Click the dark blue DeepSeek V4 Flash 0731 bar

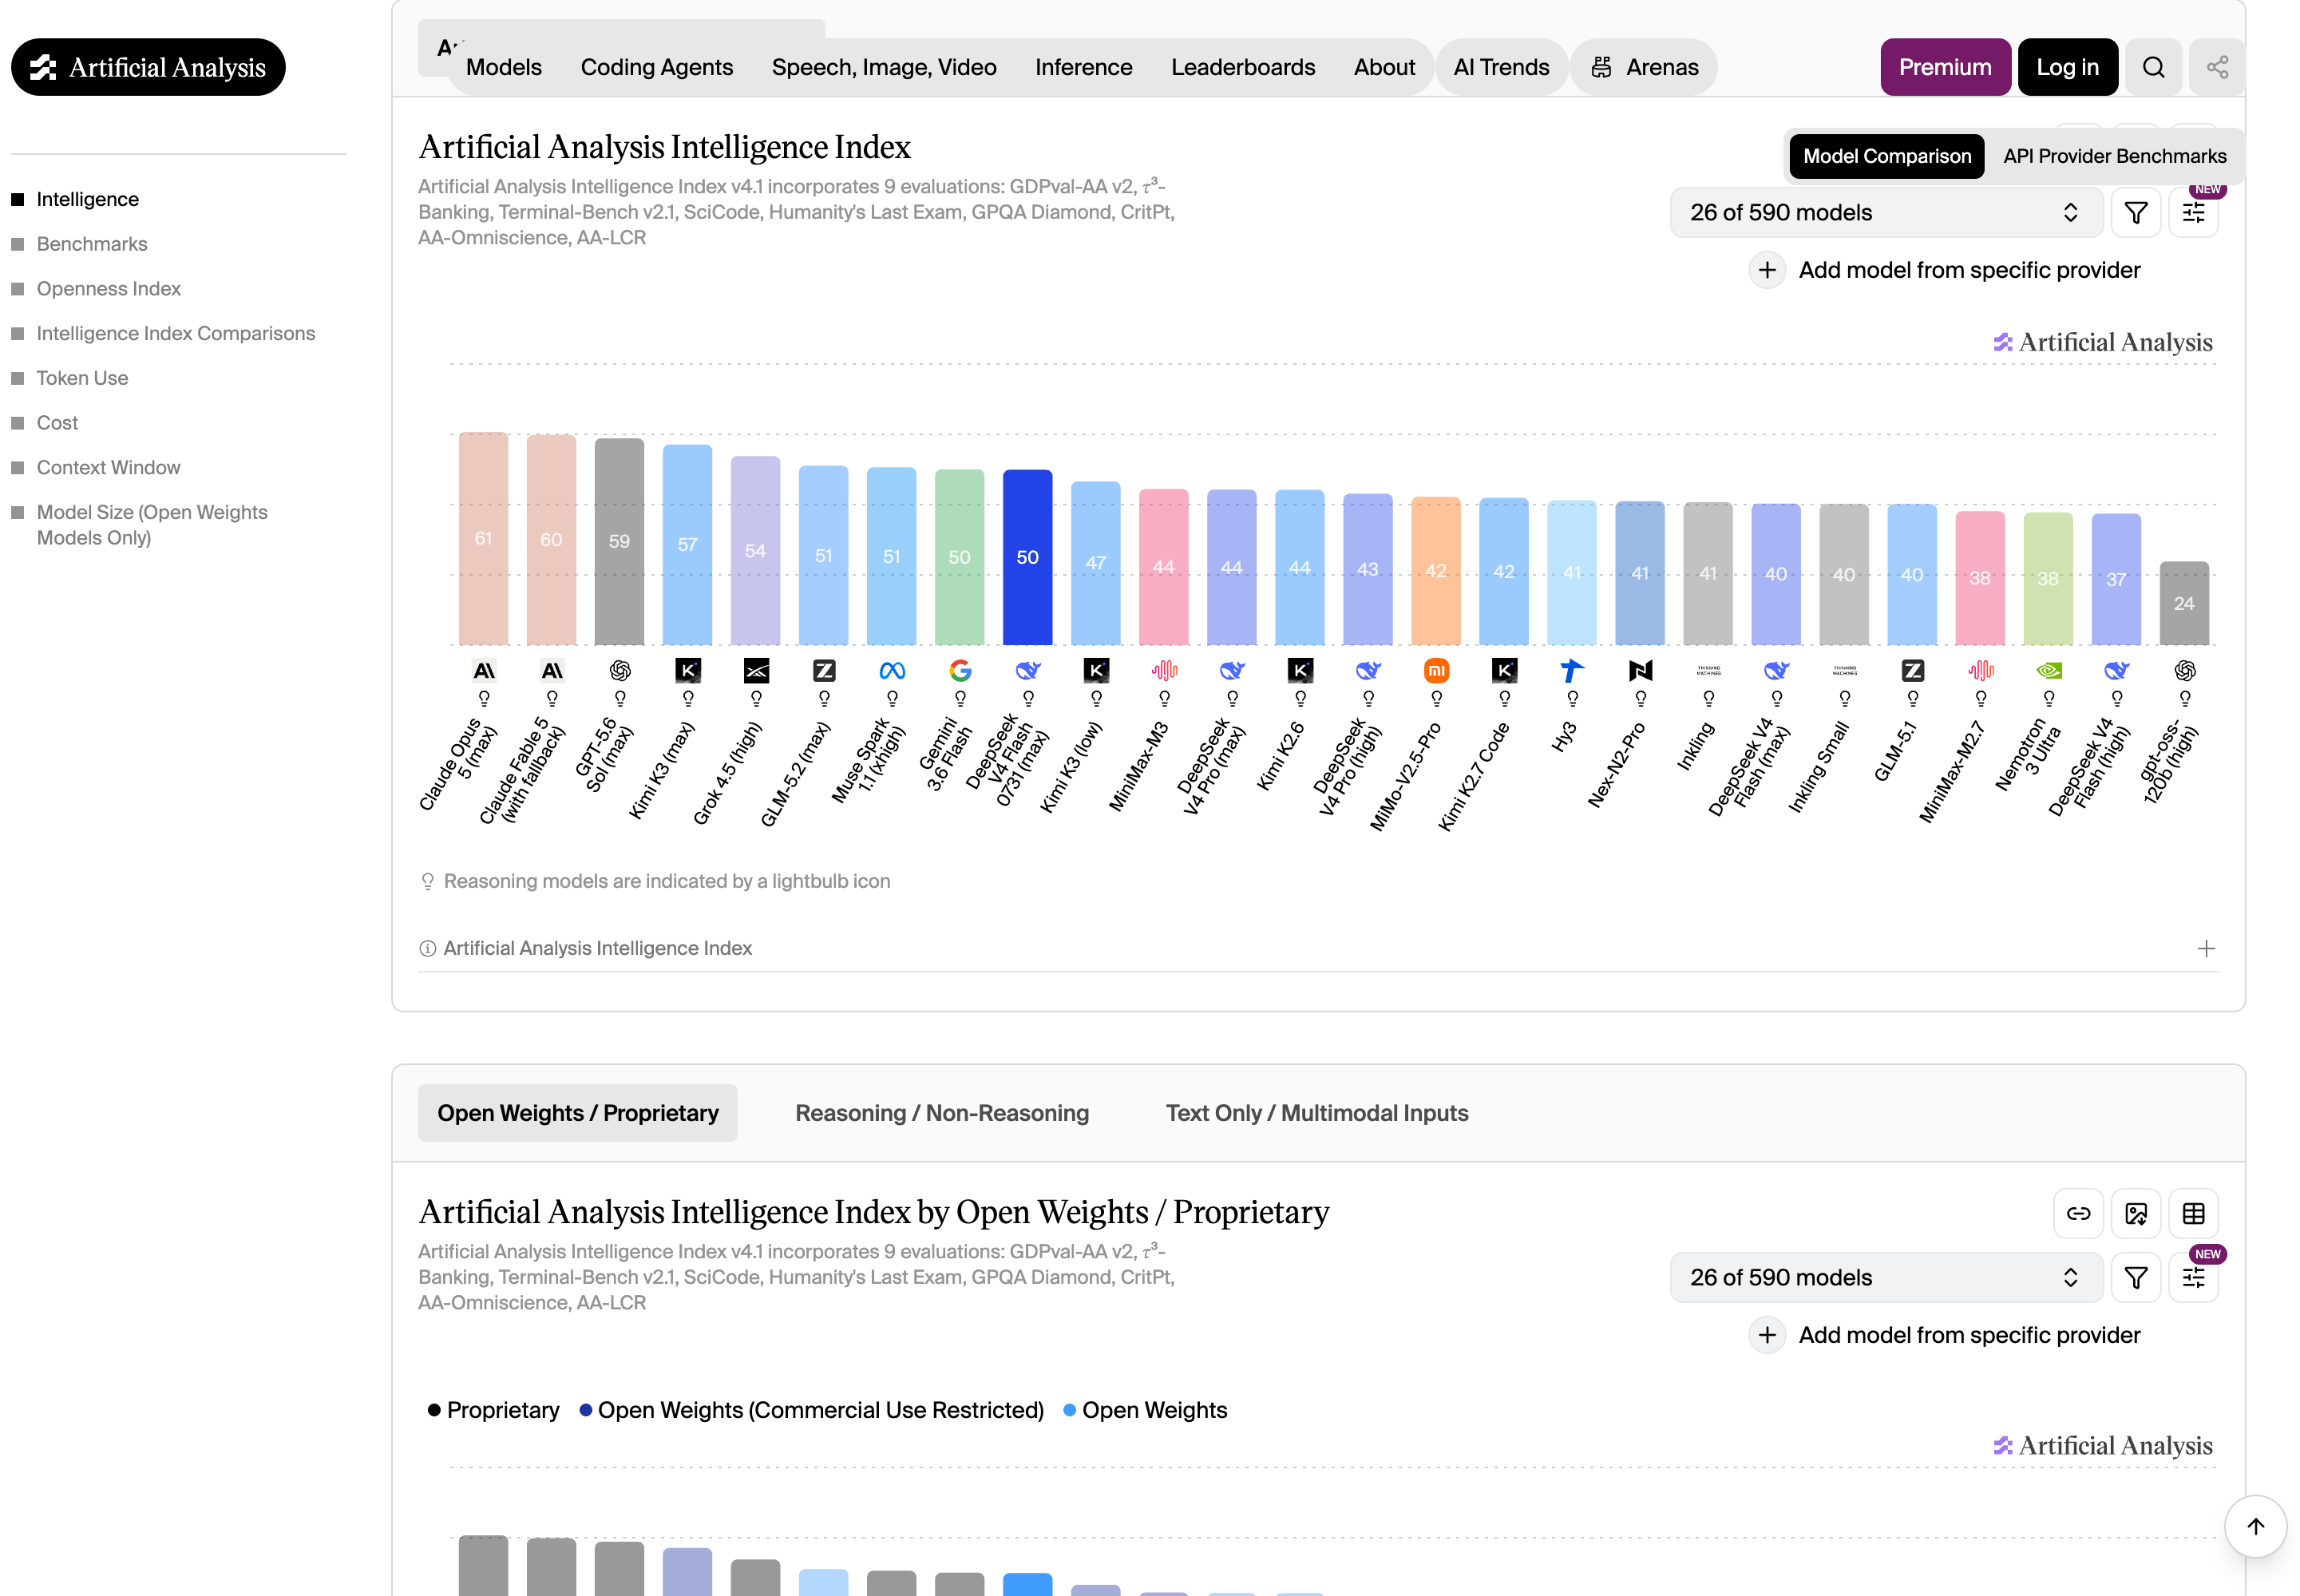[1027, 557]
